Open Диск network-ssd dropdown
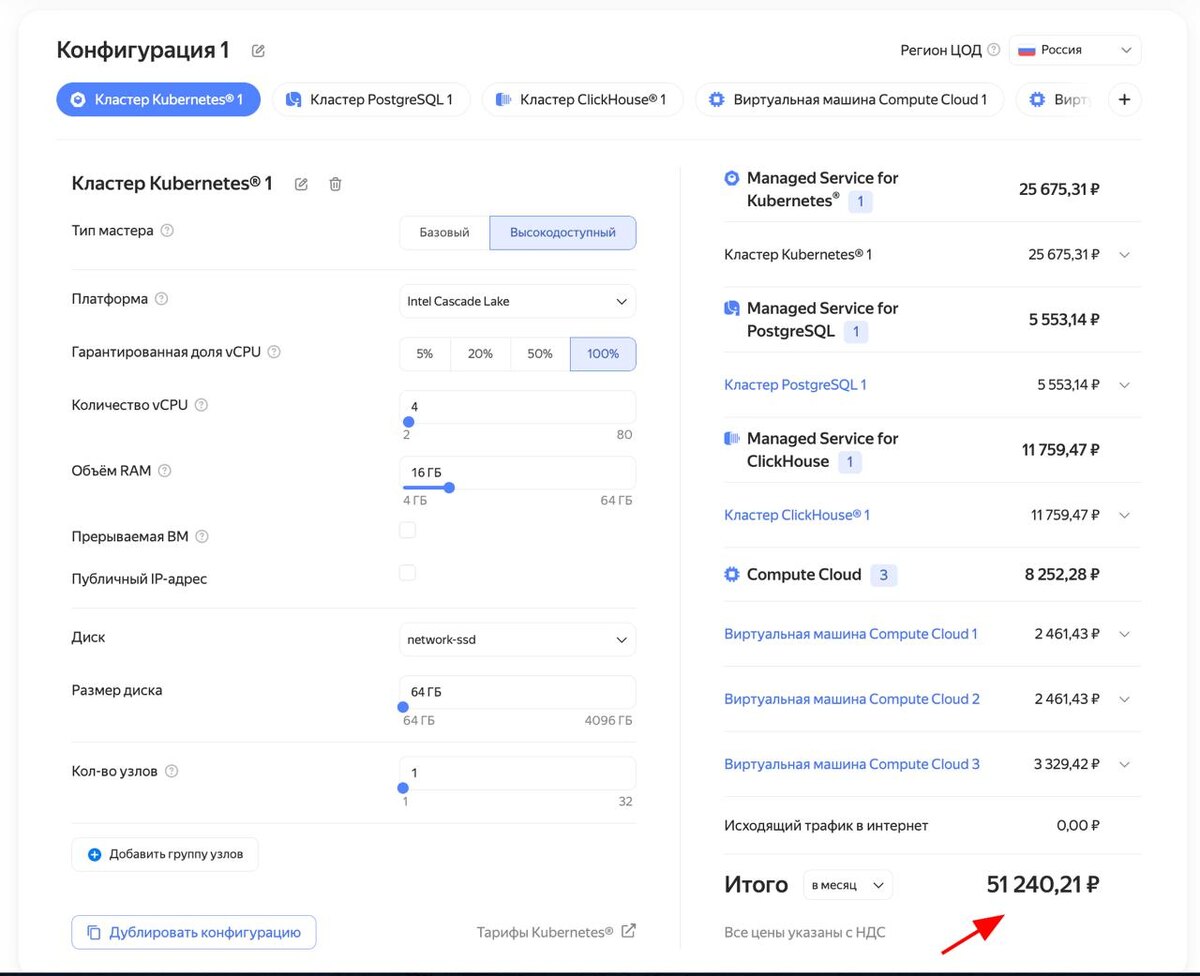Image resolution: width=1200 pixels, height=976 pixels. click(517, 639)
